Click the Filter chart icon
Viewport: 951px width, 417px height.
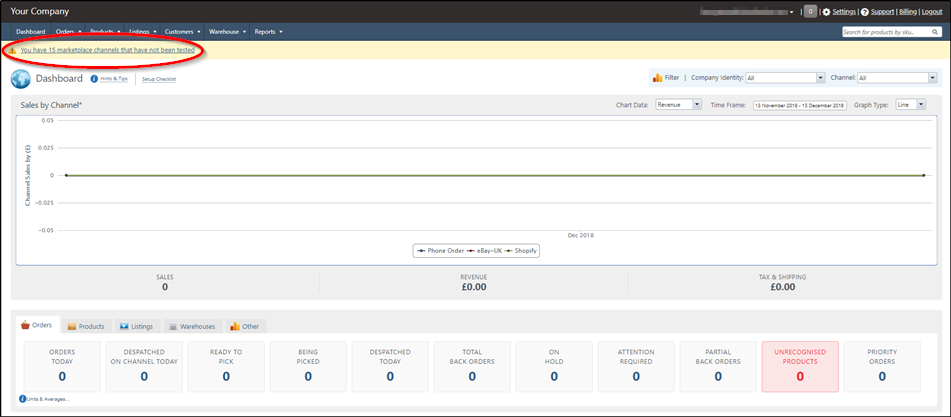click(657, 78)
